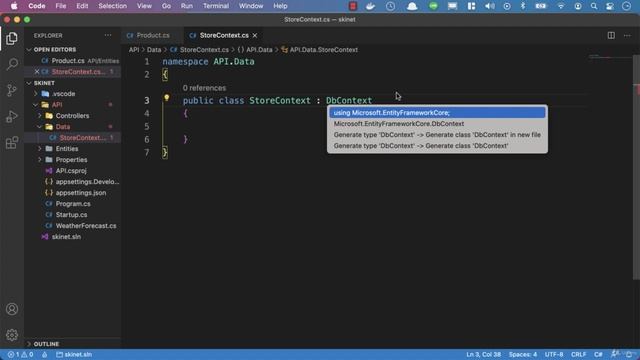The image size is (640, 360).
Task: Click the skinet.sln status bar item
Action: pos(74,354)
